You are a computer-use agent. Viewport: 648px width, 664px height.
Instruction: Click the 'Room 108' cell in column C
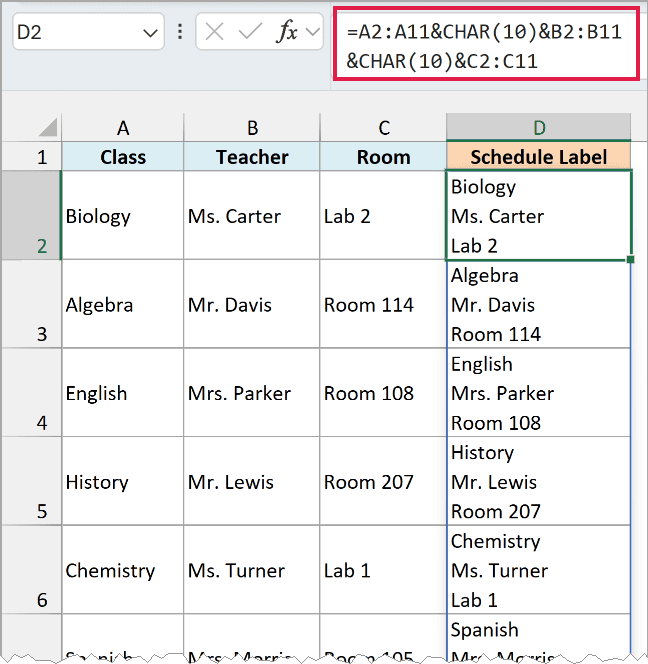383,393
